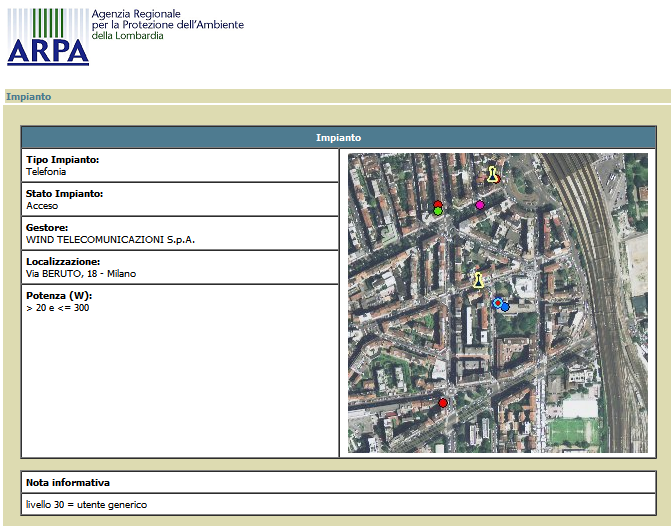Select the red dot directly above the green marker

[x=437, y=204]
